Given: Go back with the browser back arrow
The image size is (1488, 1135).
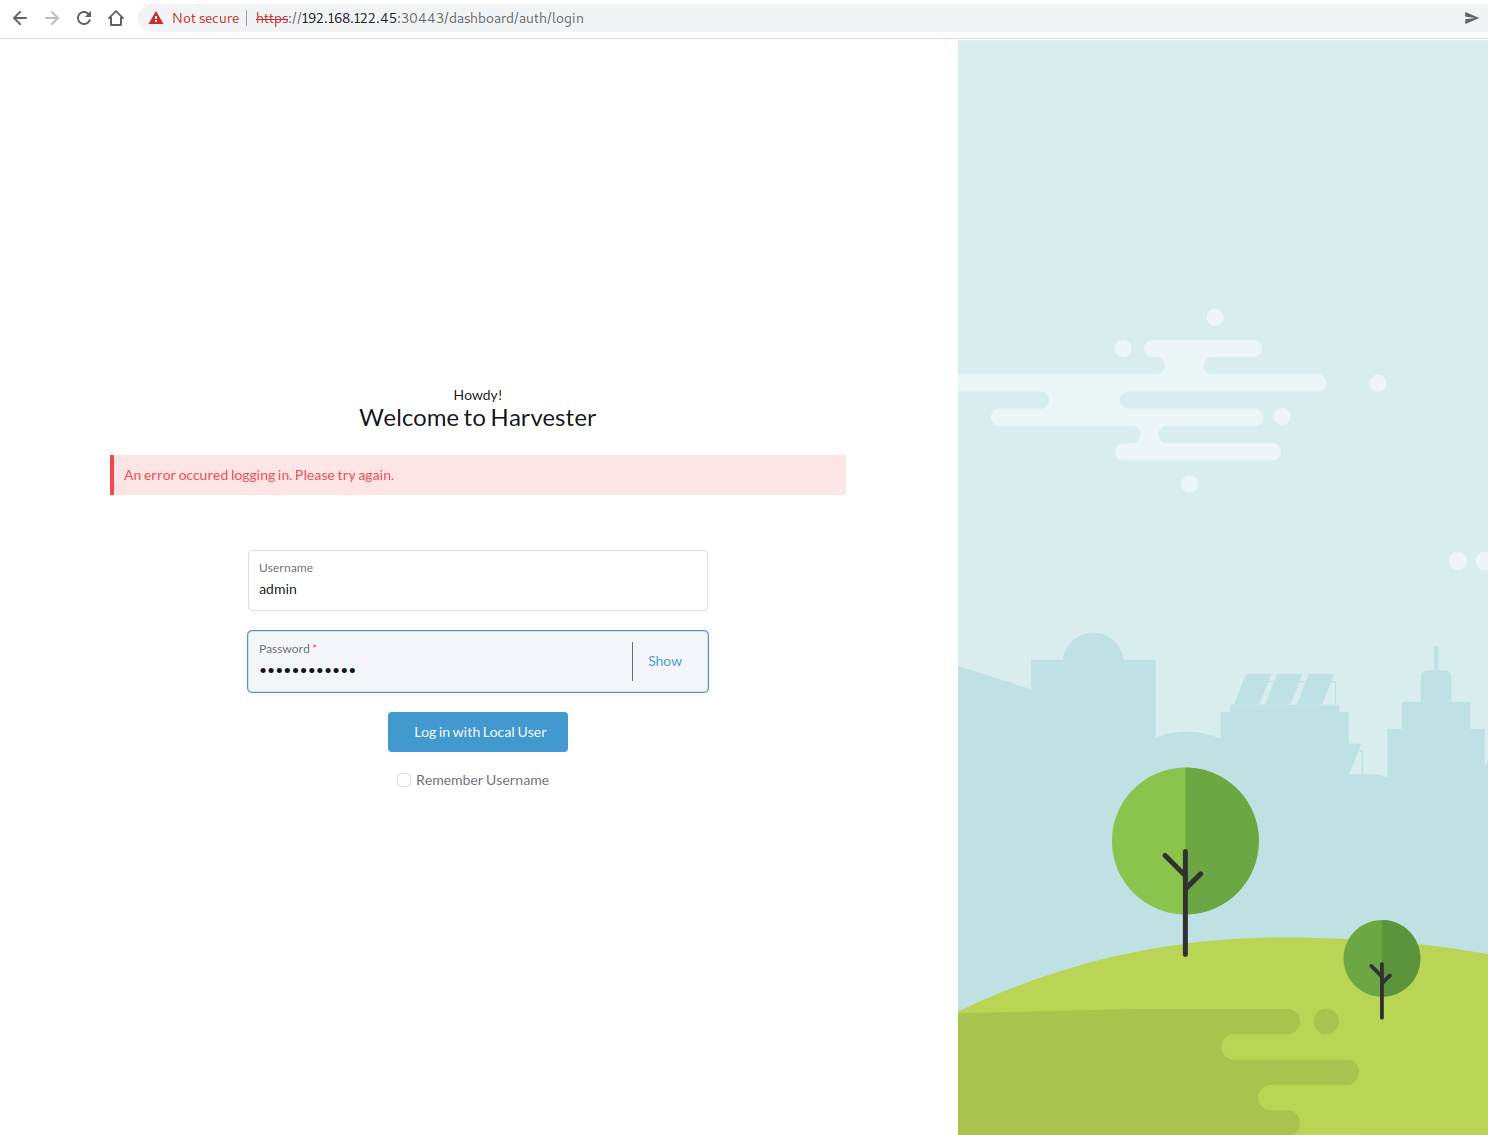Looking at the screenshot, I should (x=20, y=18).
